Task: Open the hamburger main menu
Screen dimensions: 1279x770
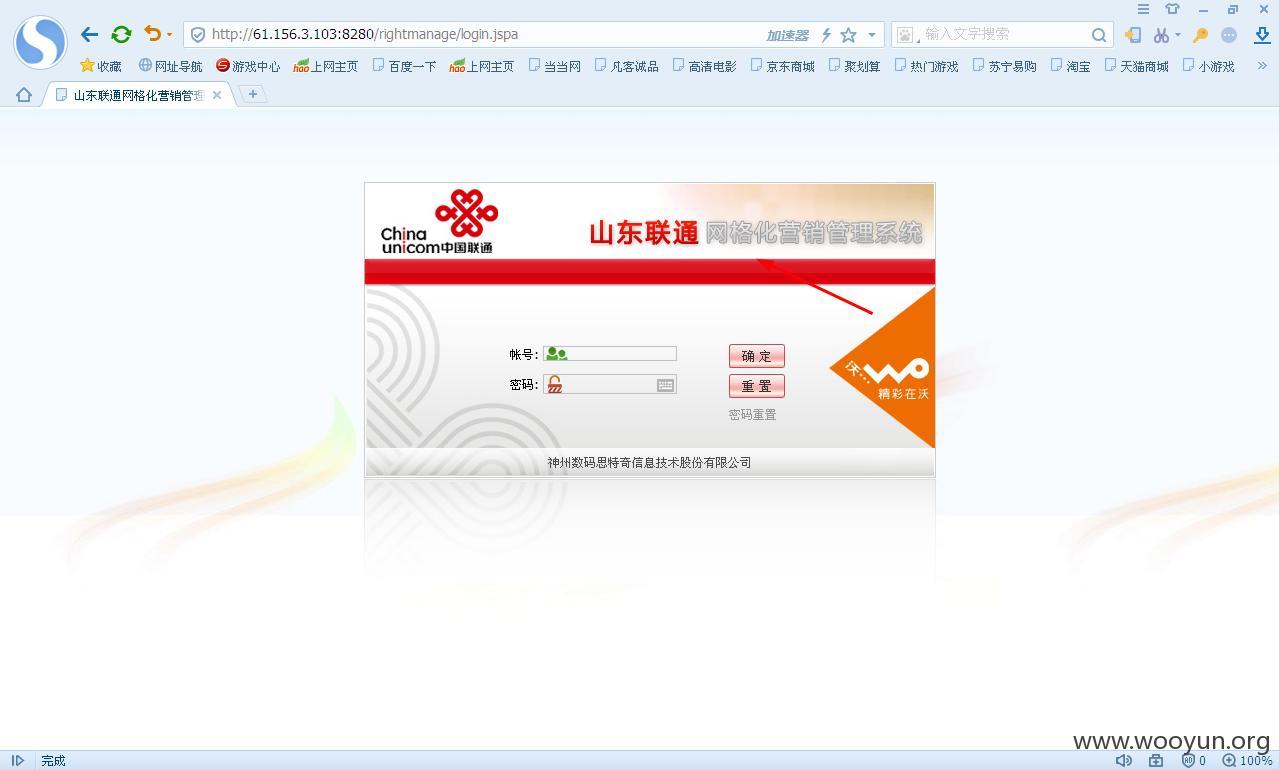Action: tap(1143, 9)
